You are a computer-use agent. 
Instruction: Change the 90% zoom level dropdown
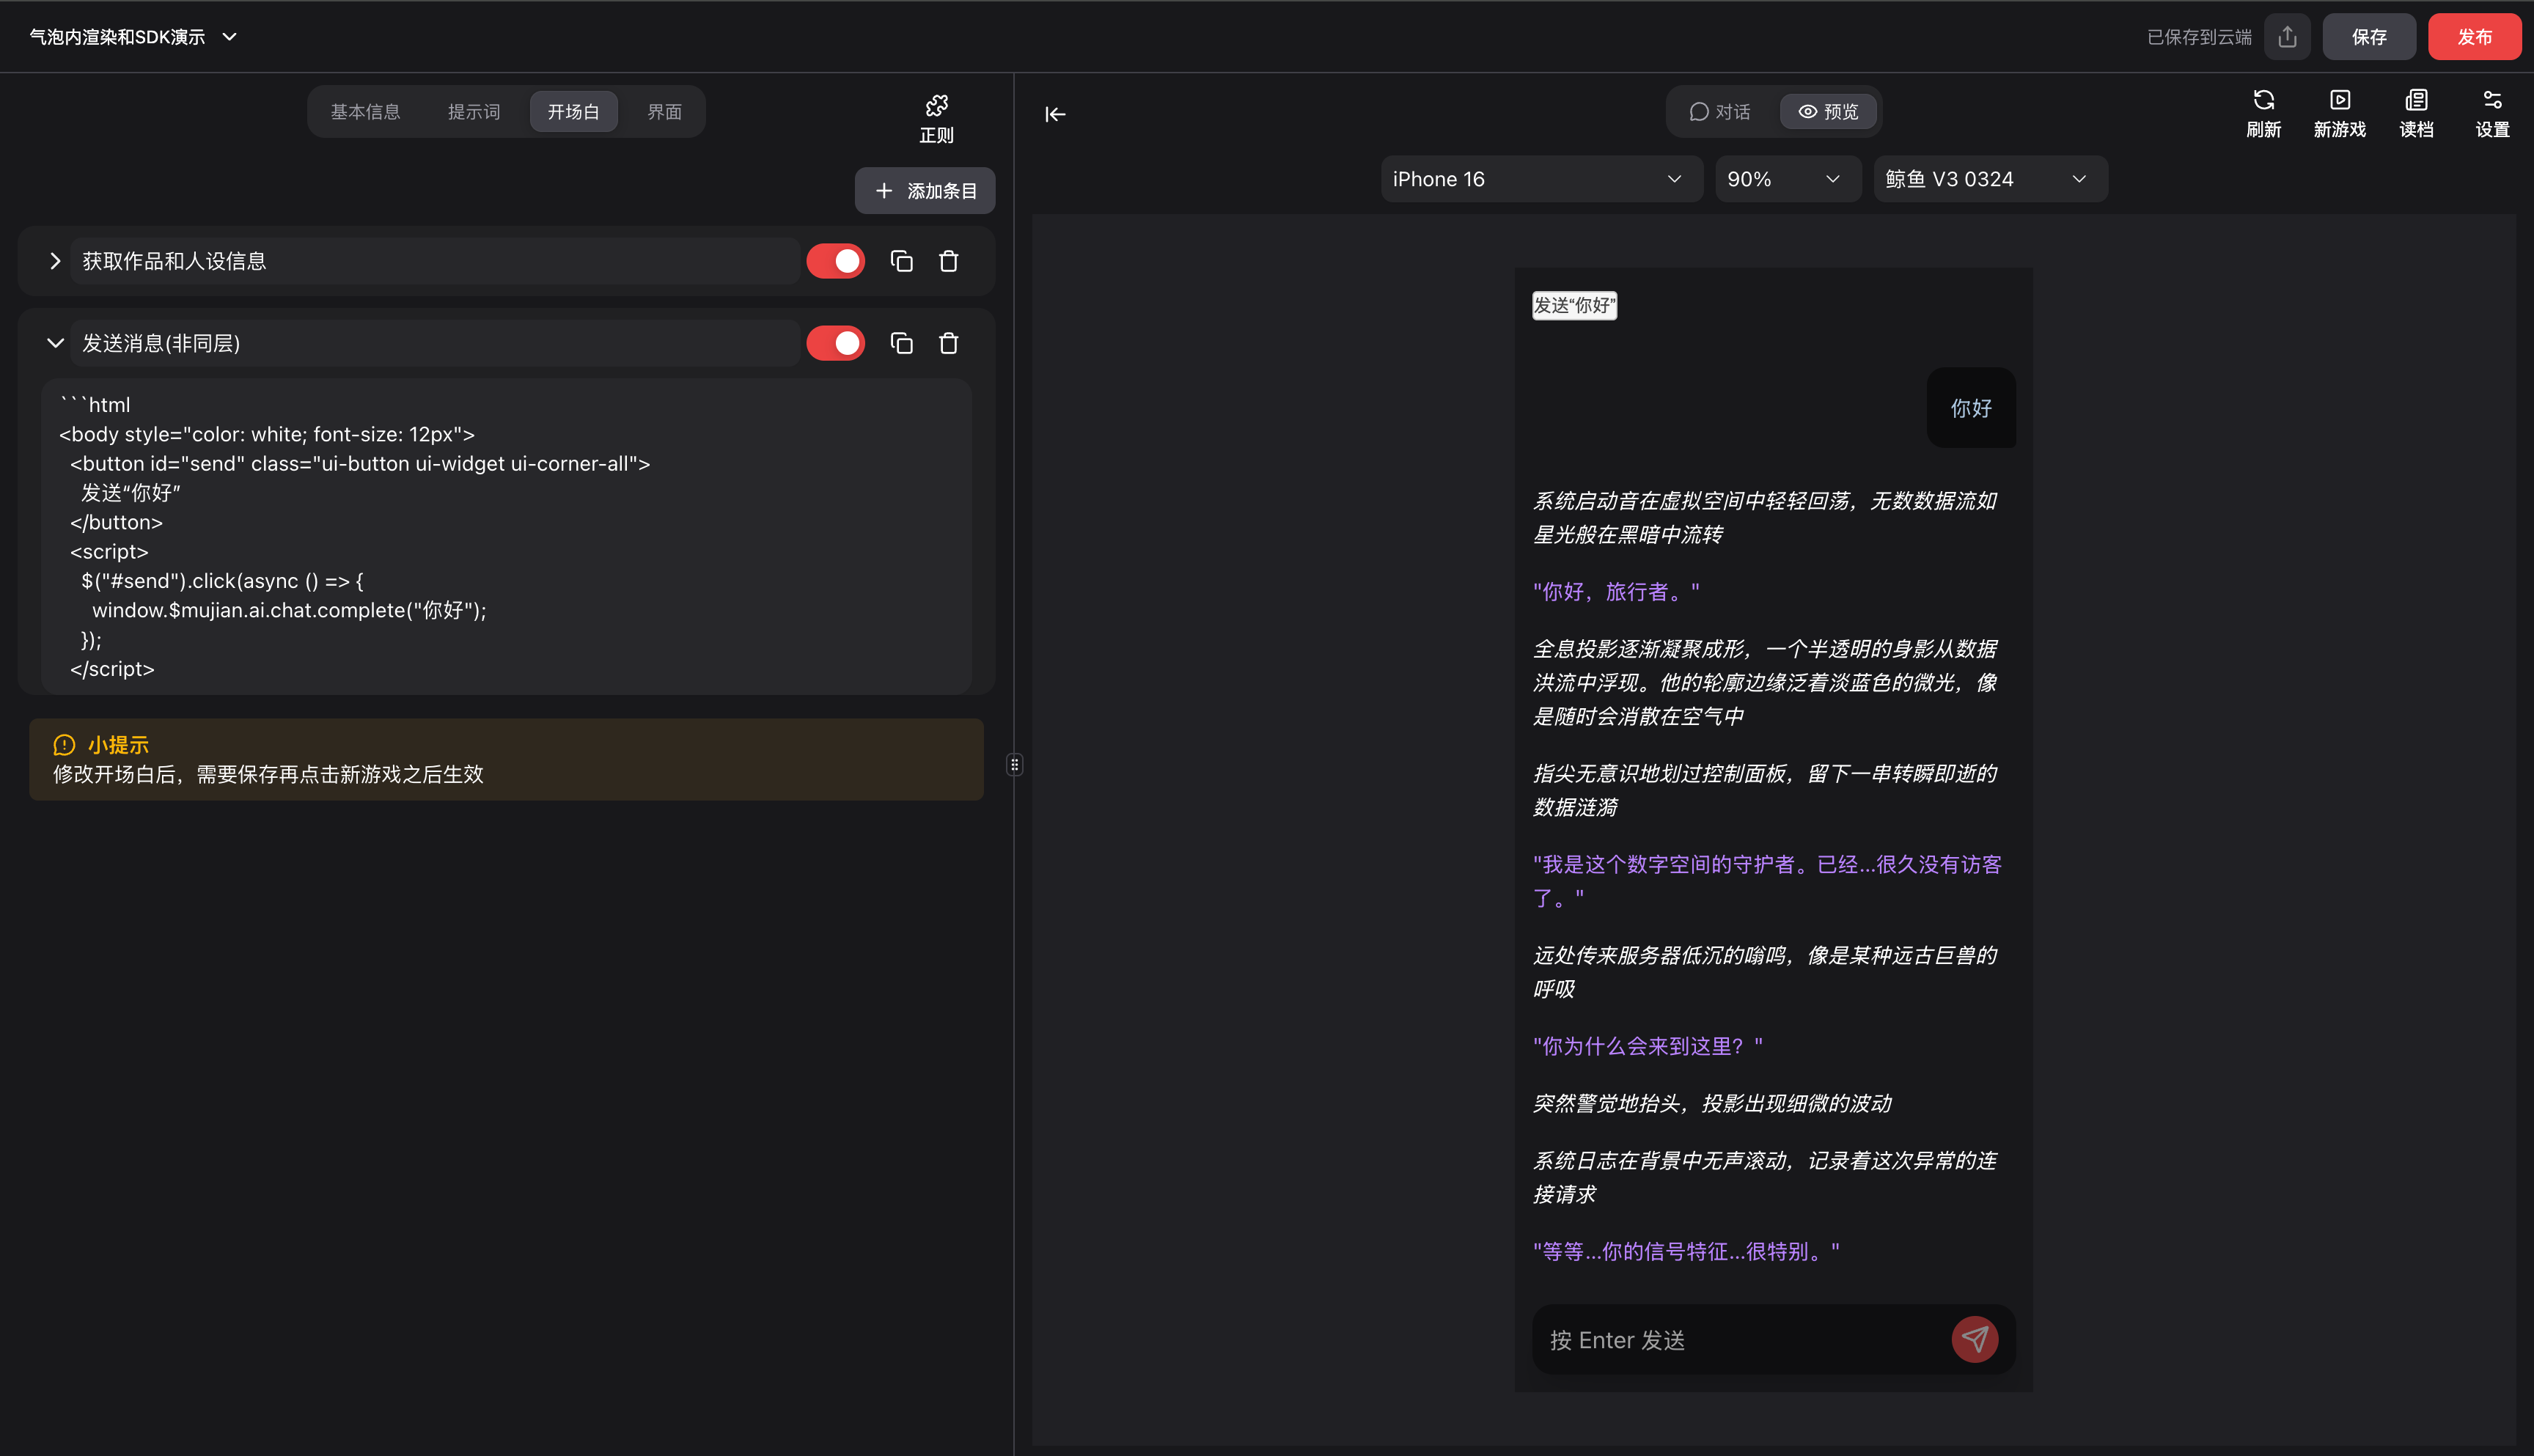point(1787,178)
